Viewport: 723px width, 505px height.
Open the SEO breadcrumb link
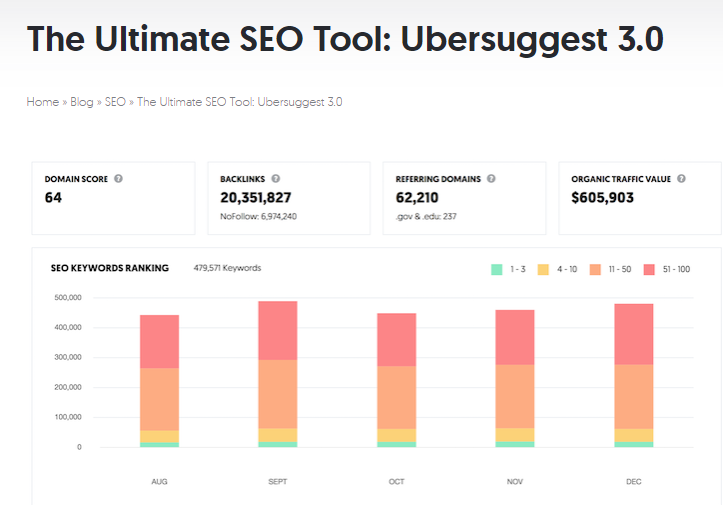pos(115,102)
